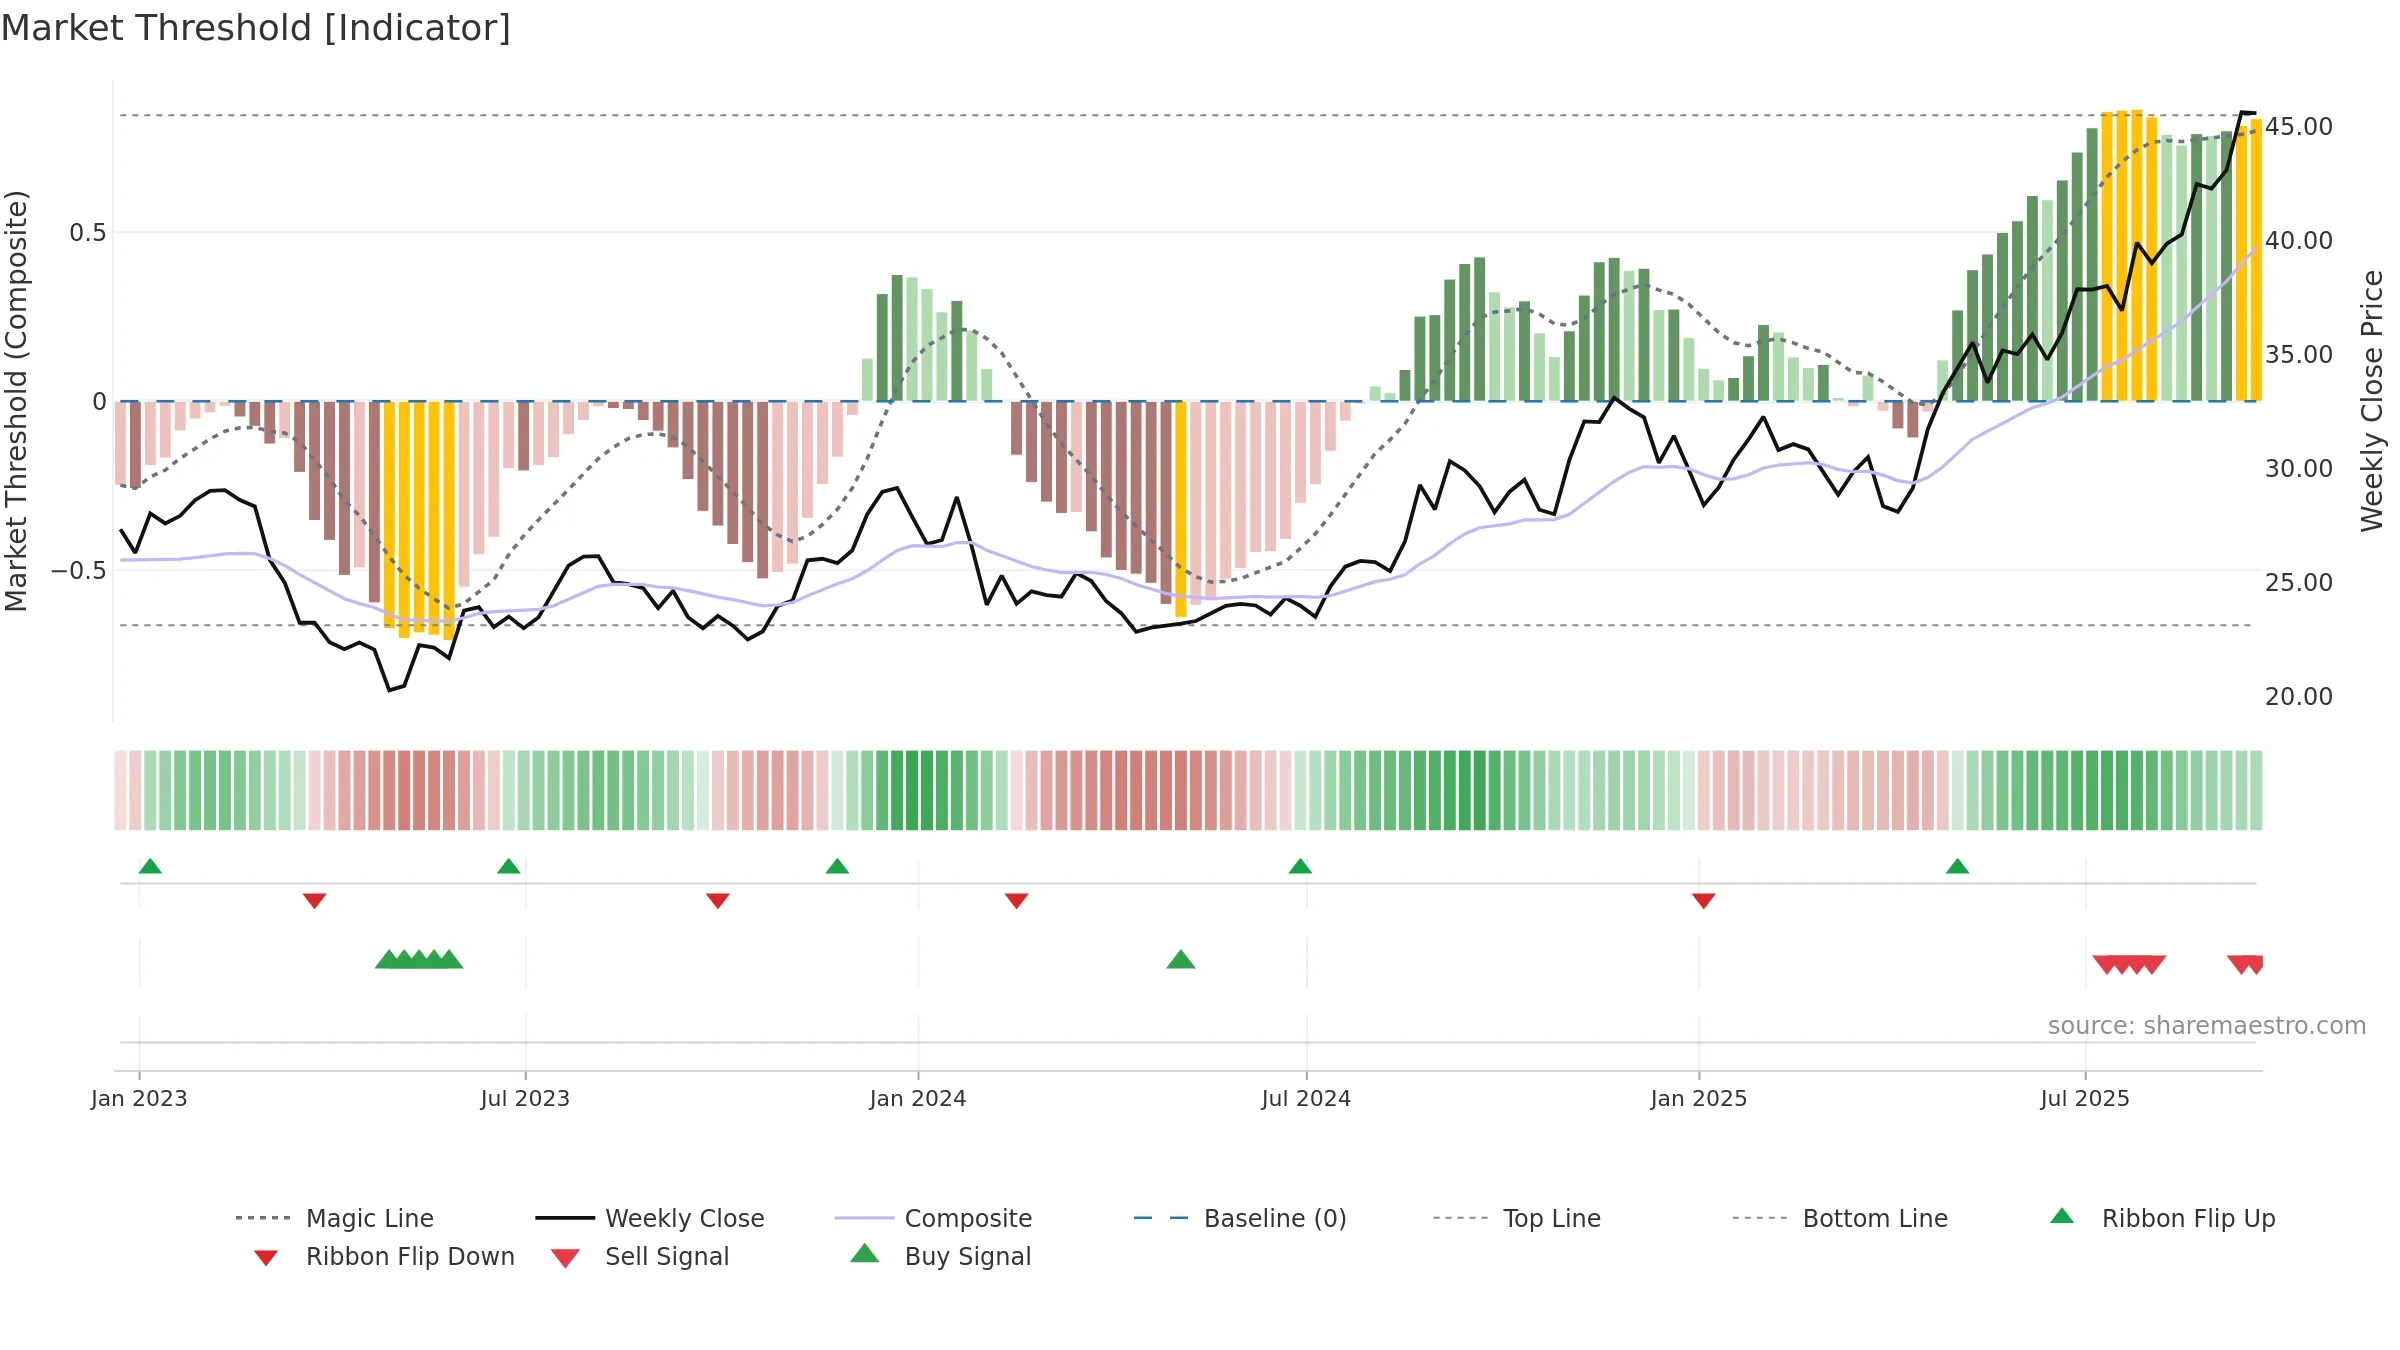
Task: Click the ribbon flip up marker near Jul 2024
Action: pos(1300,866)
